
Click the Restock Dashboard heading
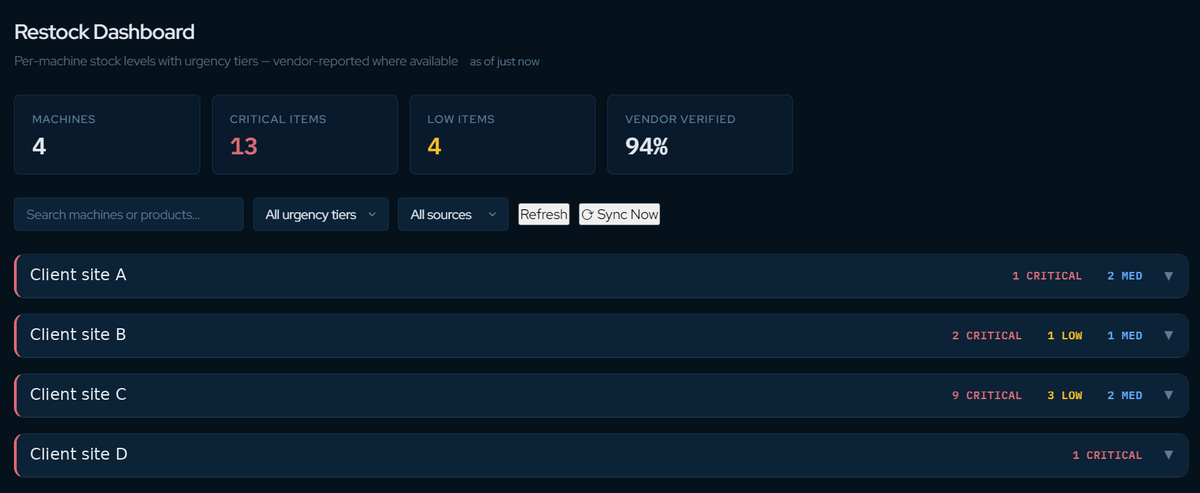(104, 32)
